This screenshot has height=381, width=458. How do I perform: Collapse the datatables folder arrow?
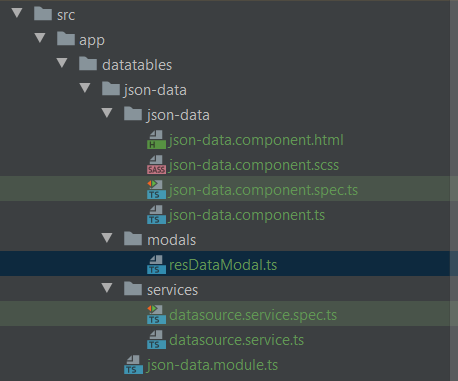tap(62, 63)
